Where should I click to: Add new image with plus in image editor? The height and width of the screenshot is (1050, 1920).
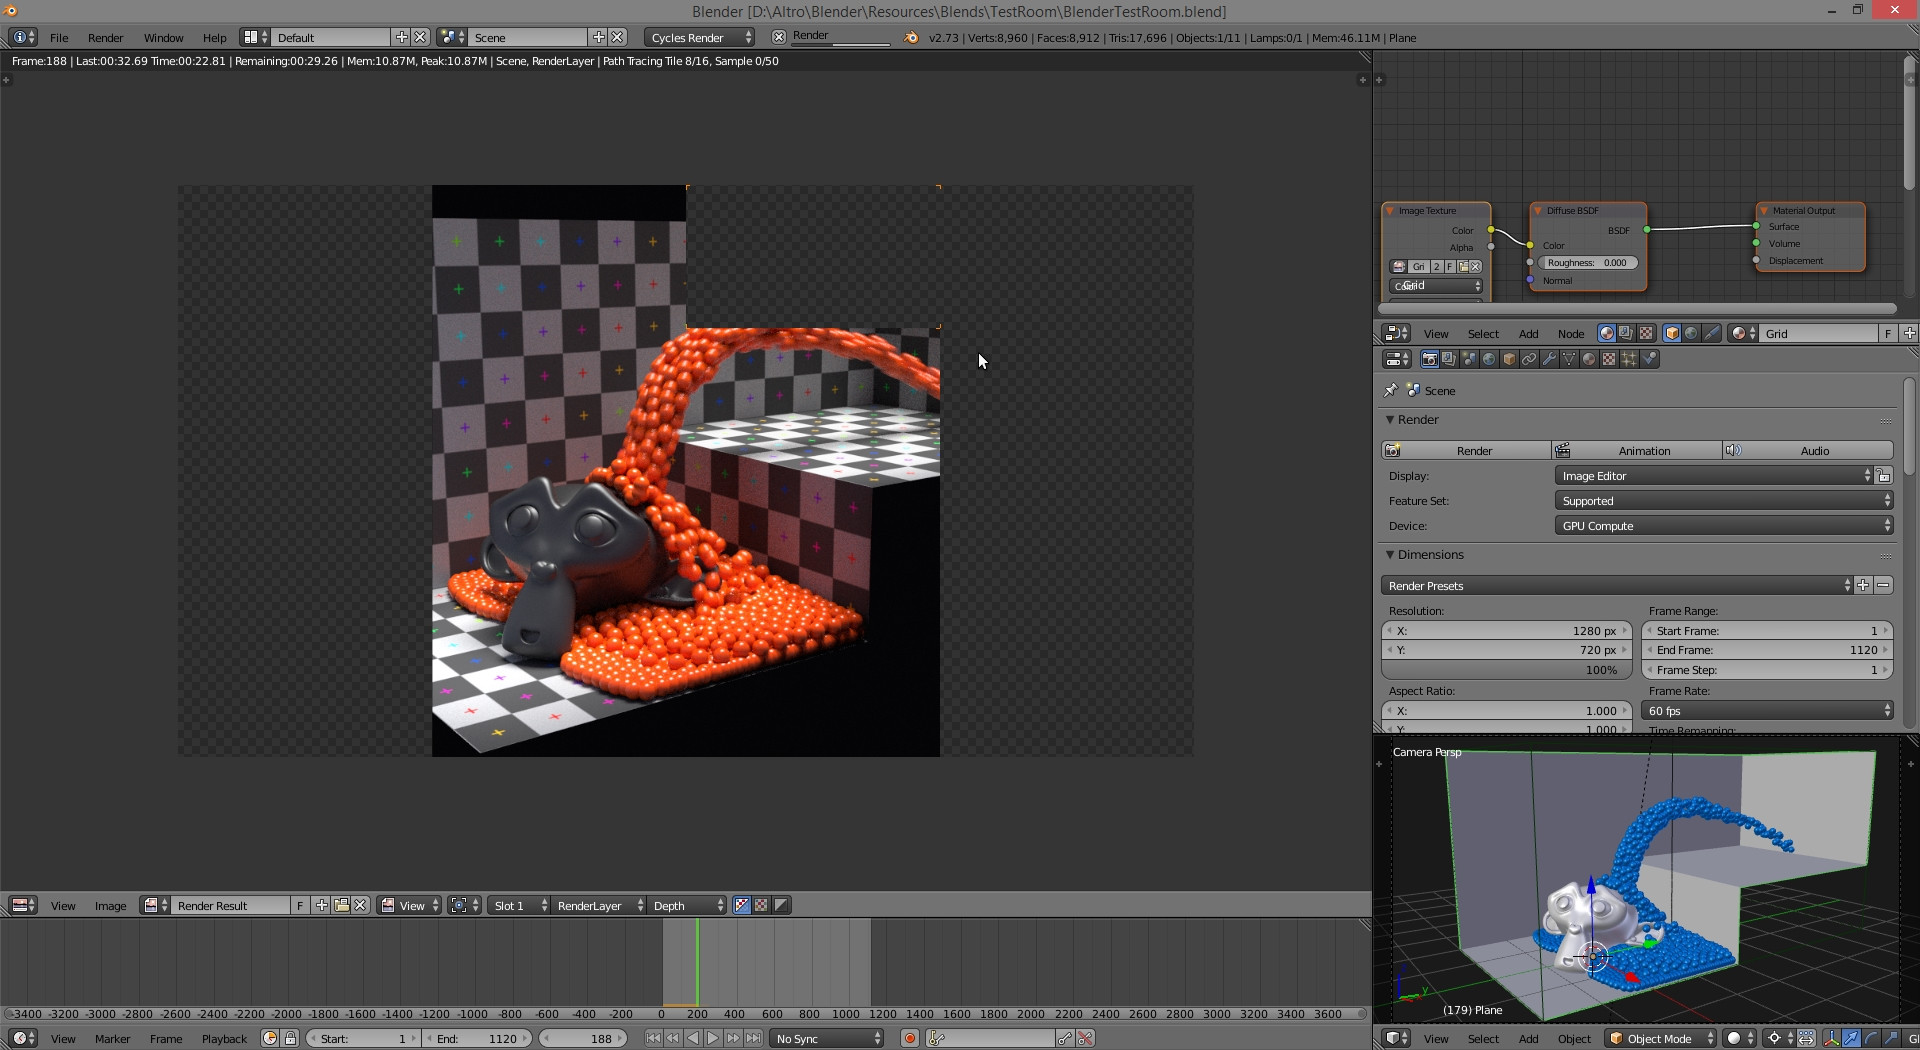(x=321, y=906)
